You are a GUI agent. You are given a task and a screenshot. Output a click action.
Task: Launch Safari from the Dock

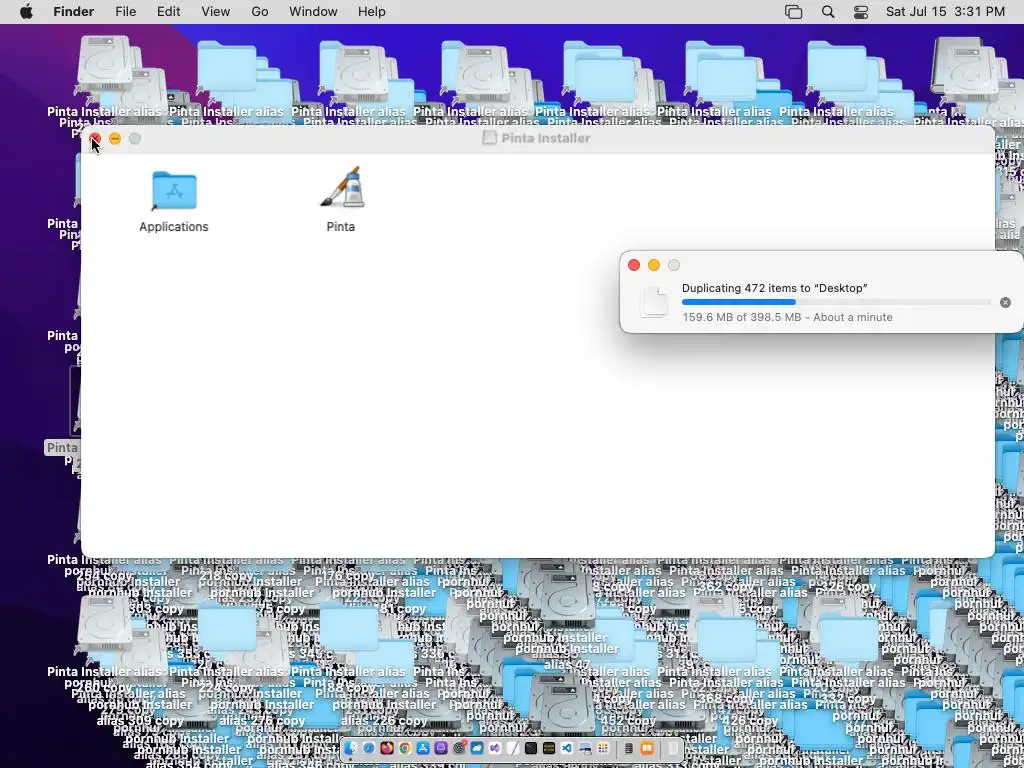coord(369,748)
